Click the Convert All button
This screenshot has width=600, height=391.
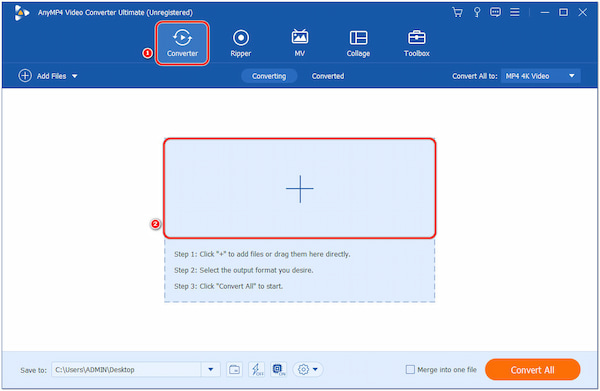[x=532, y=370]
